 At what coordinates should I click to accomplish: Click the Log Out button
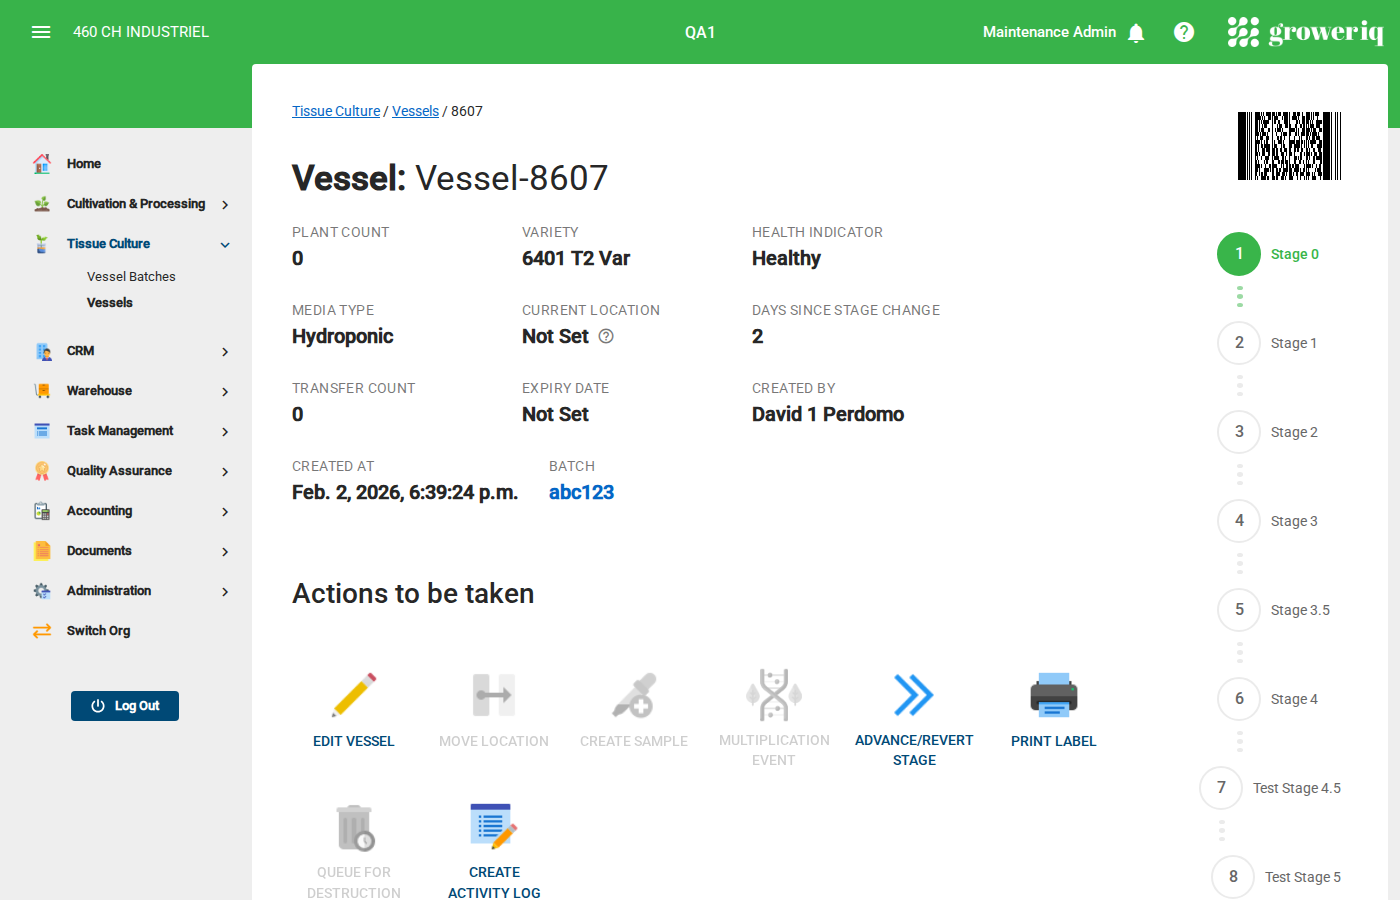(x=125, y=705)
